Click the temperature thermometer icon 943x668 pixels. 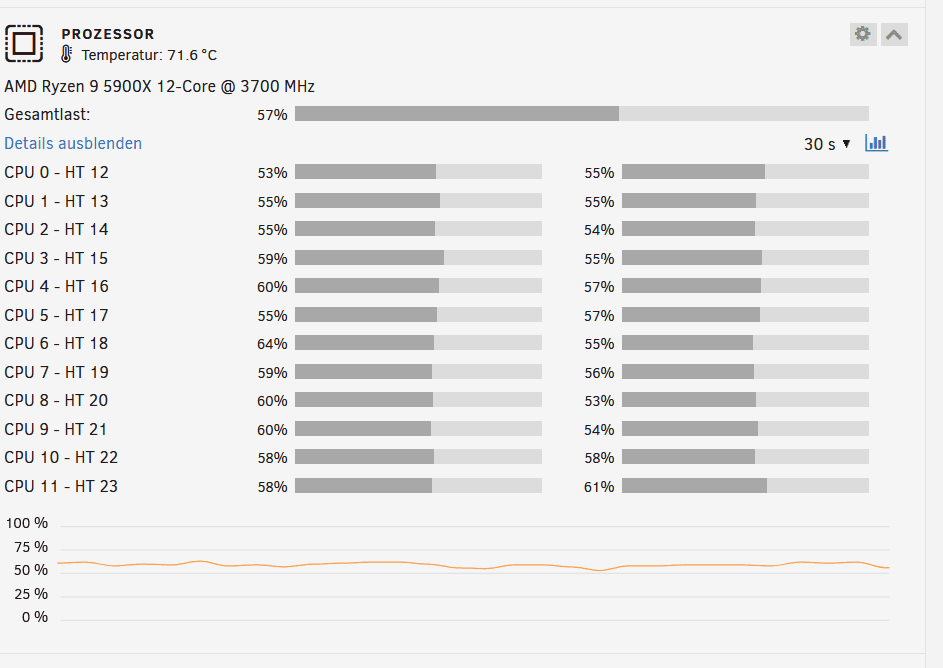67,54
